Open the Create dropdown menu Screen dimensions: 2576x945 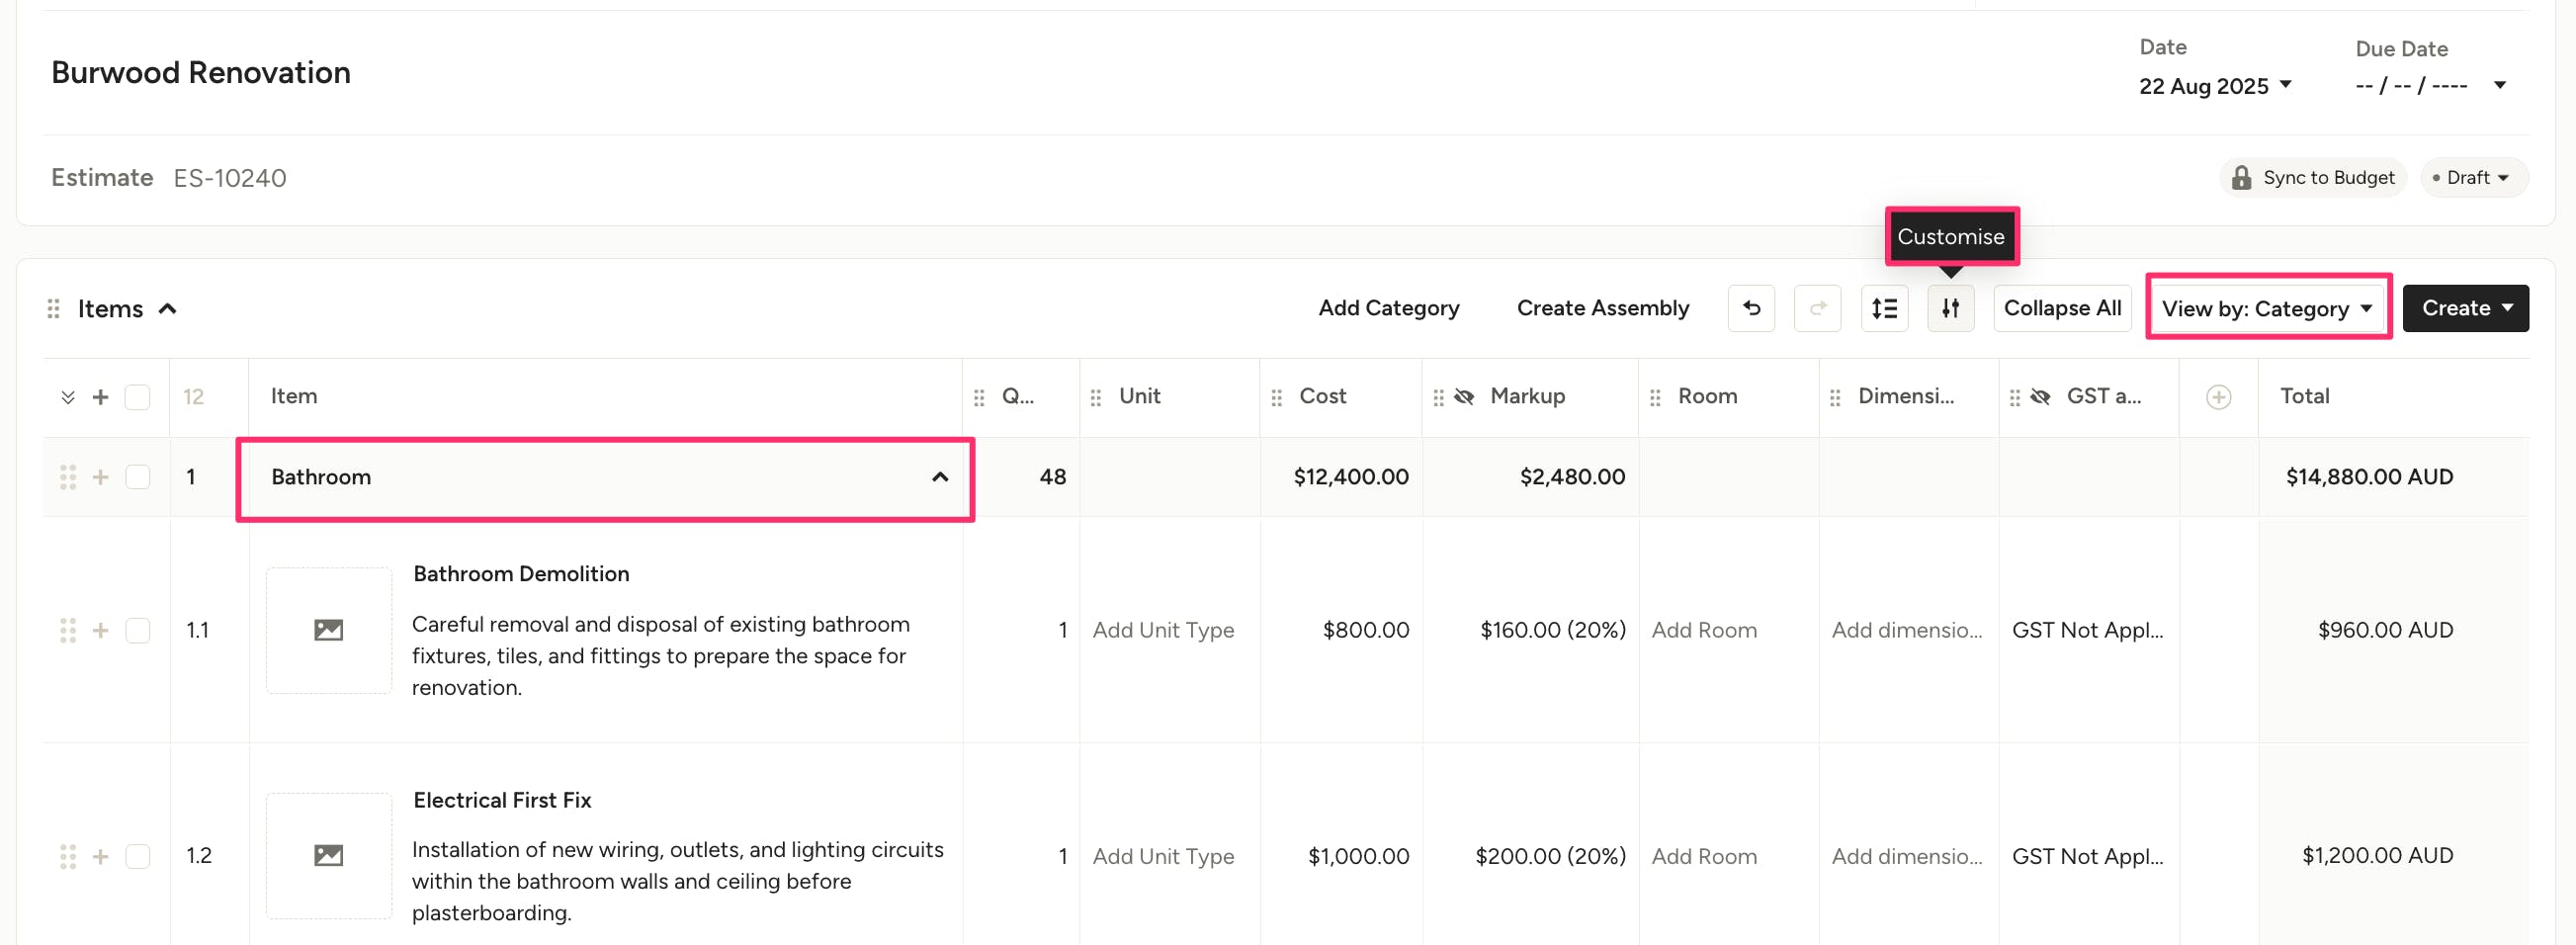coord(2465,308)
